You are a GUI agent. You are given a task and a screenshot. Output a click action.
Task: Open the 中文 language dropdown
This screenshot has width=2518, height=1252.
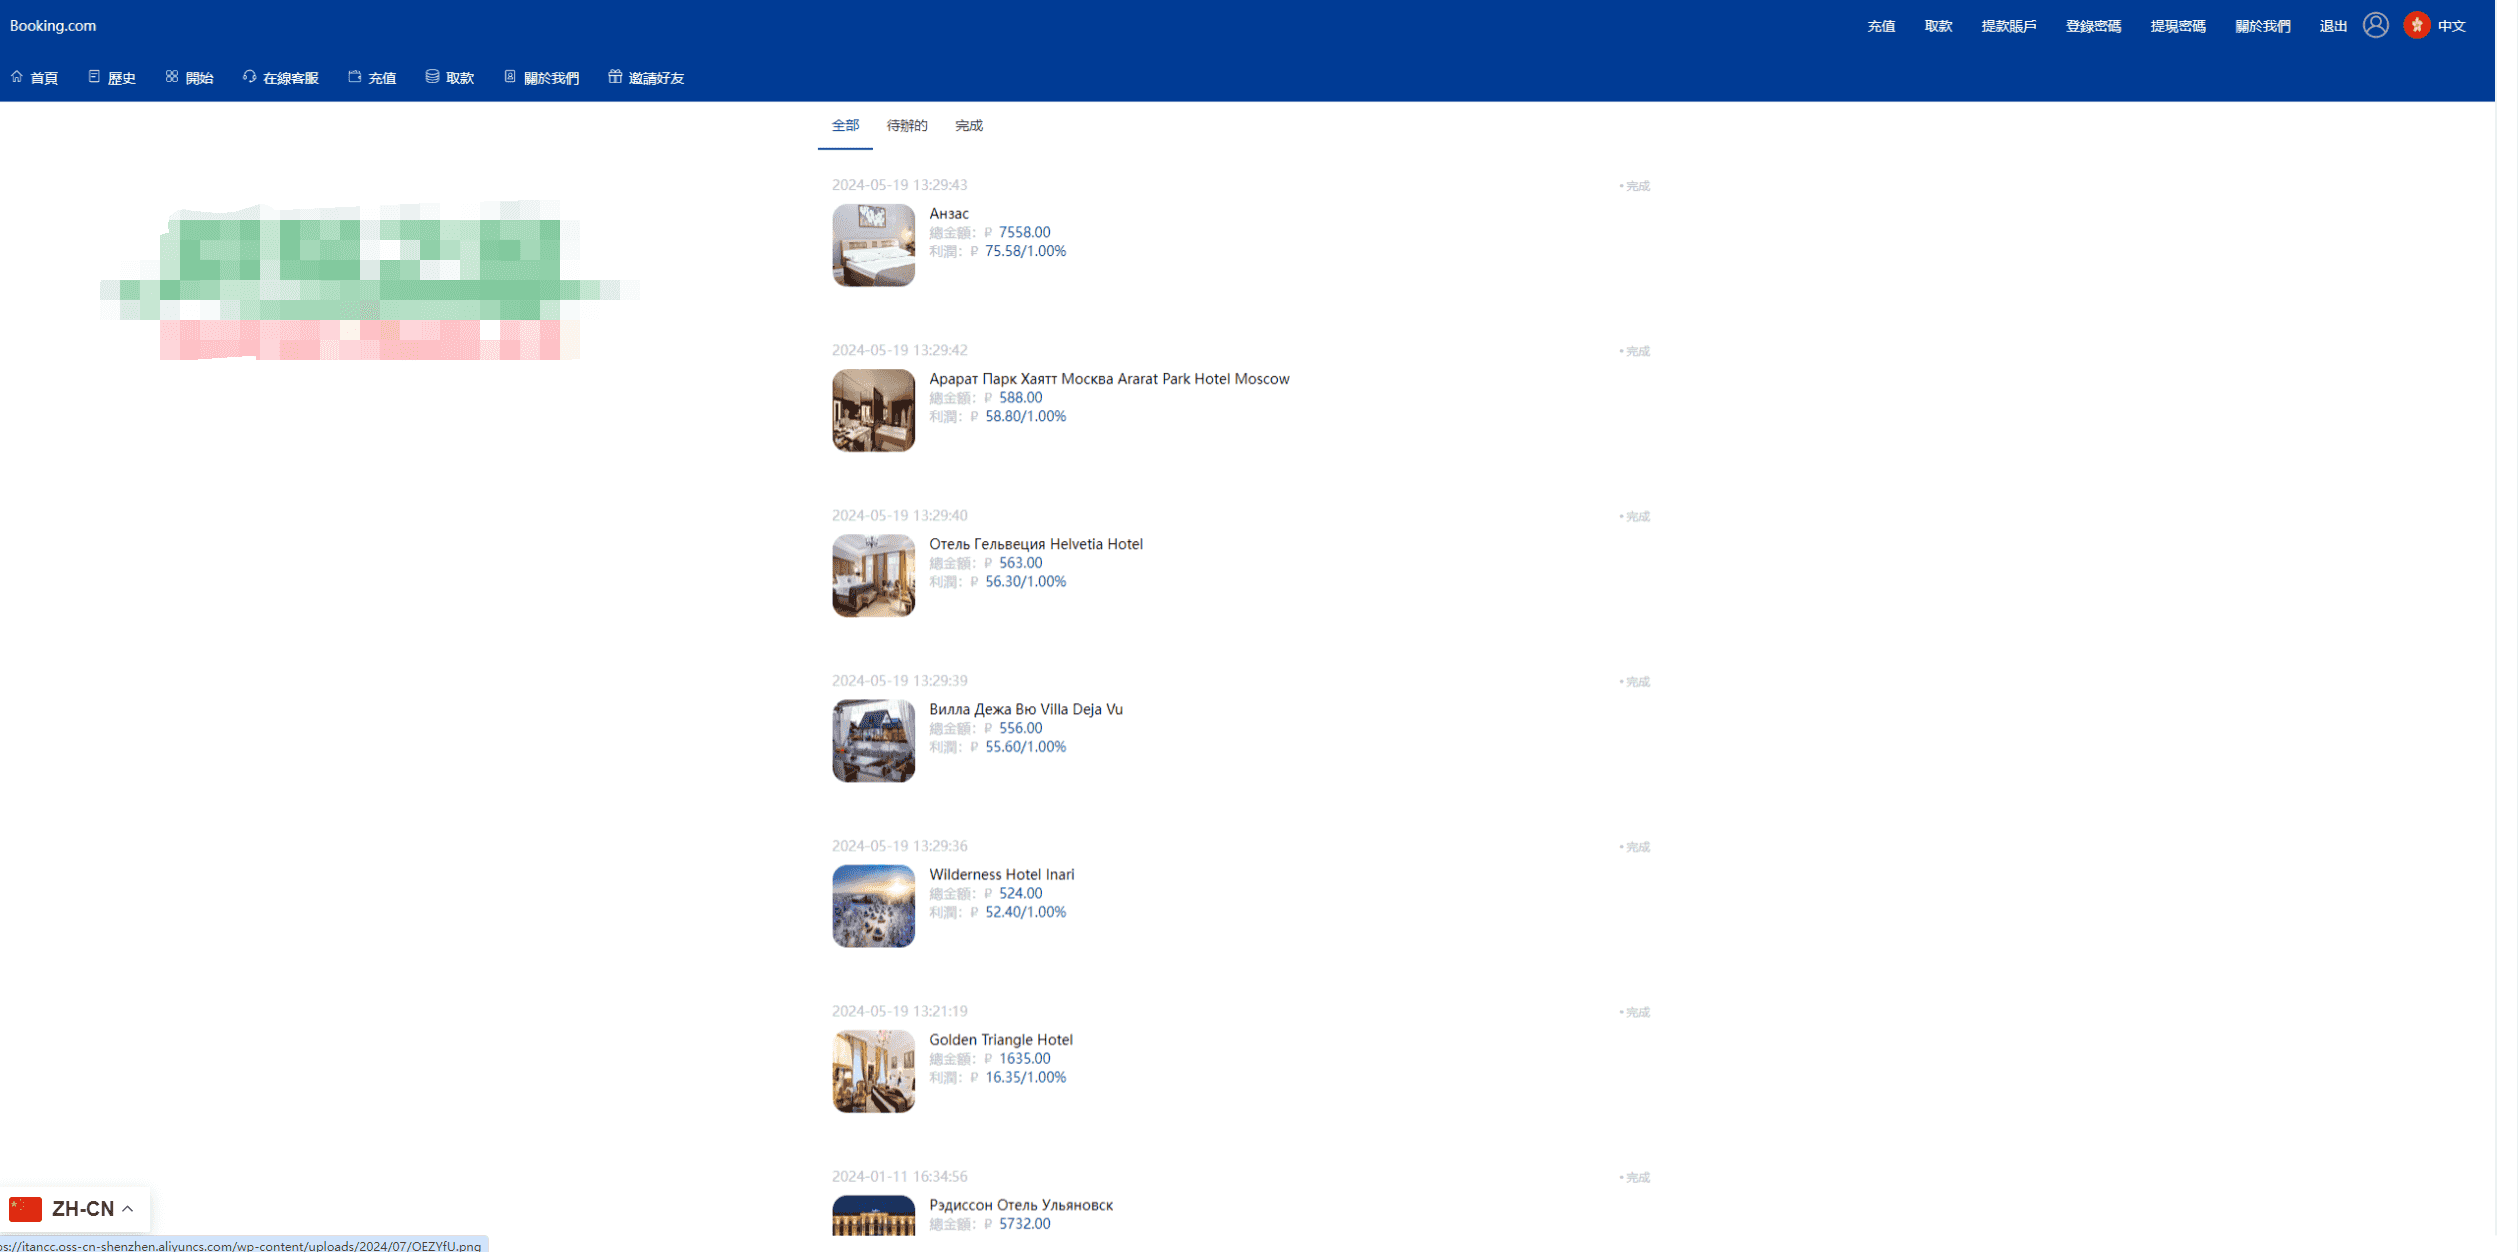pyautogui.click(x=2452, y=26)
